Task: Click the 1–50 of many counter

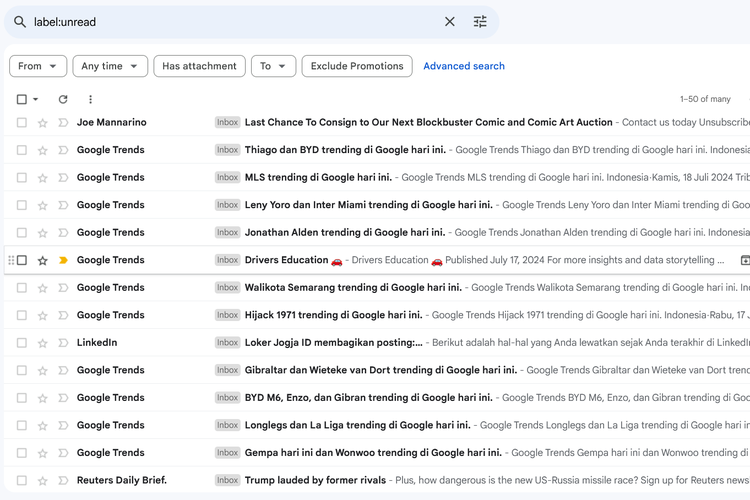Action: coord(706,99)
